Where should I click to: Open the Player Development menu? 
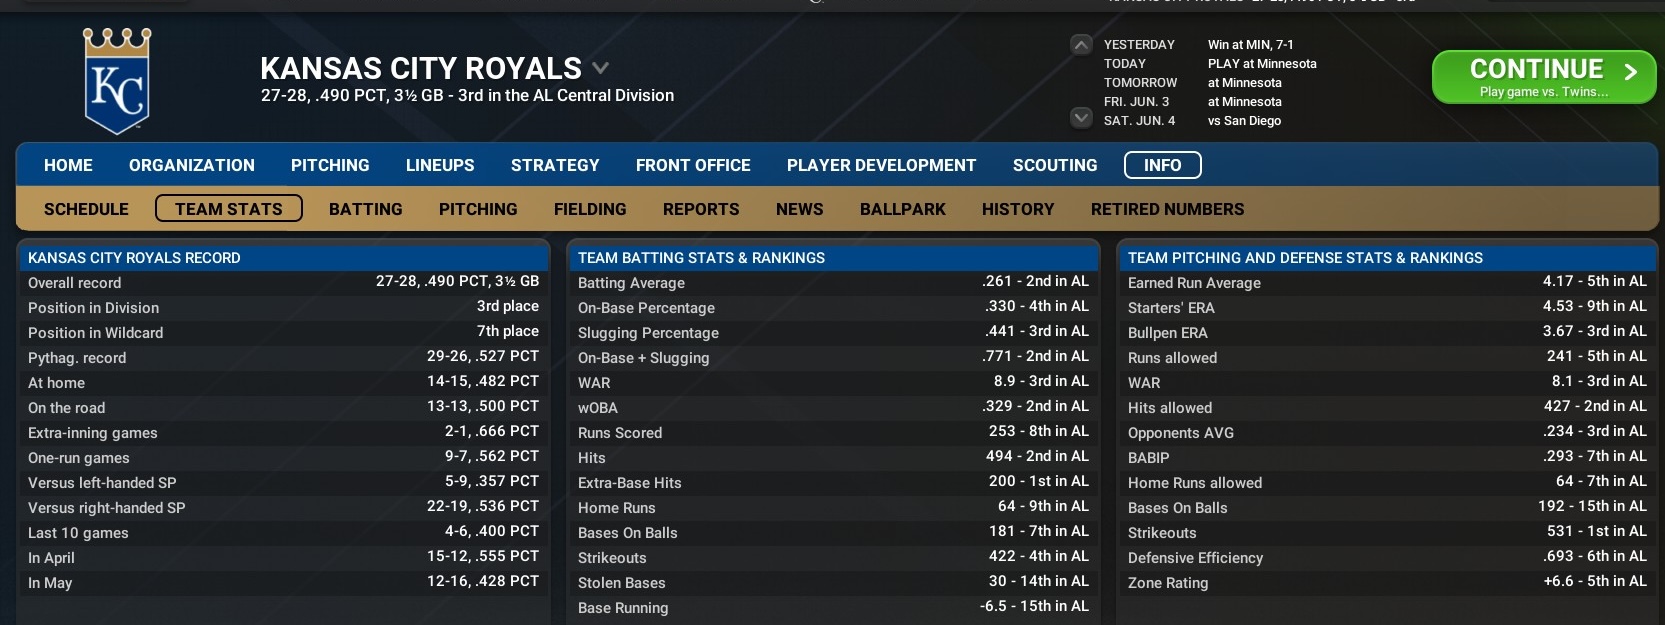tap(881, 165)
